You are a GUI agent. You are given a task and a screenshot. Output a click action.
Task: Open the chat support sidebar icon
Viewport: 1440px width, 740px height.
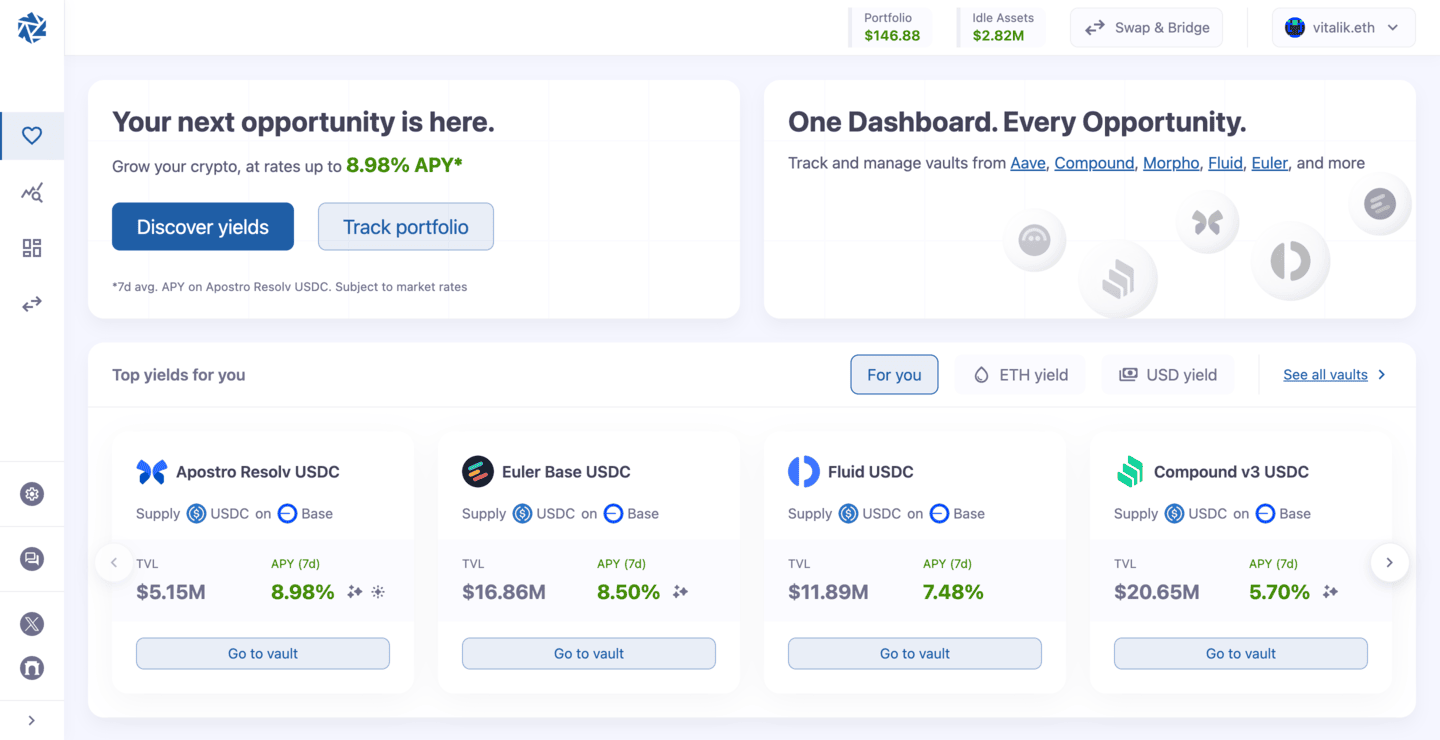tap(32, 559)
